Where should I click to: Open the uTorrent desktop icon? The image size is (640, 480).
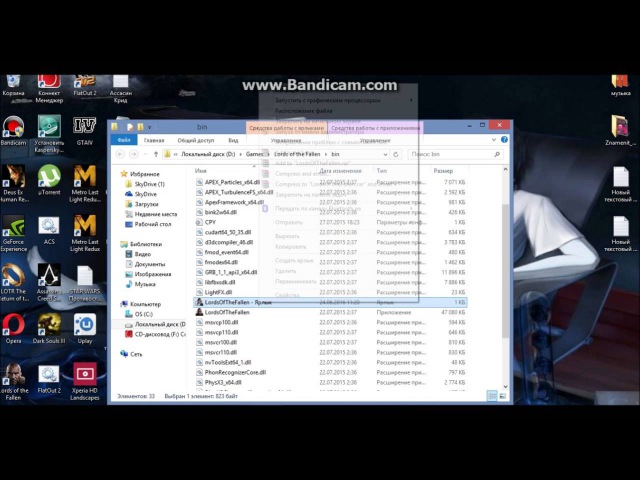[49, 180]
